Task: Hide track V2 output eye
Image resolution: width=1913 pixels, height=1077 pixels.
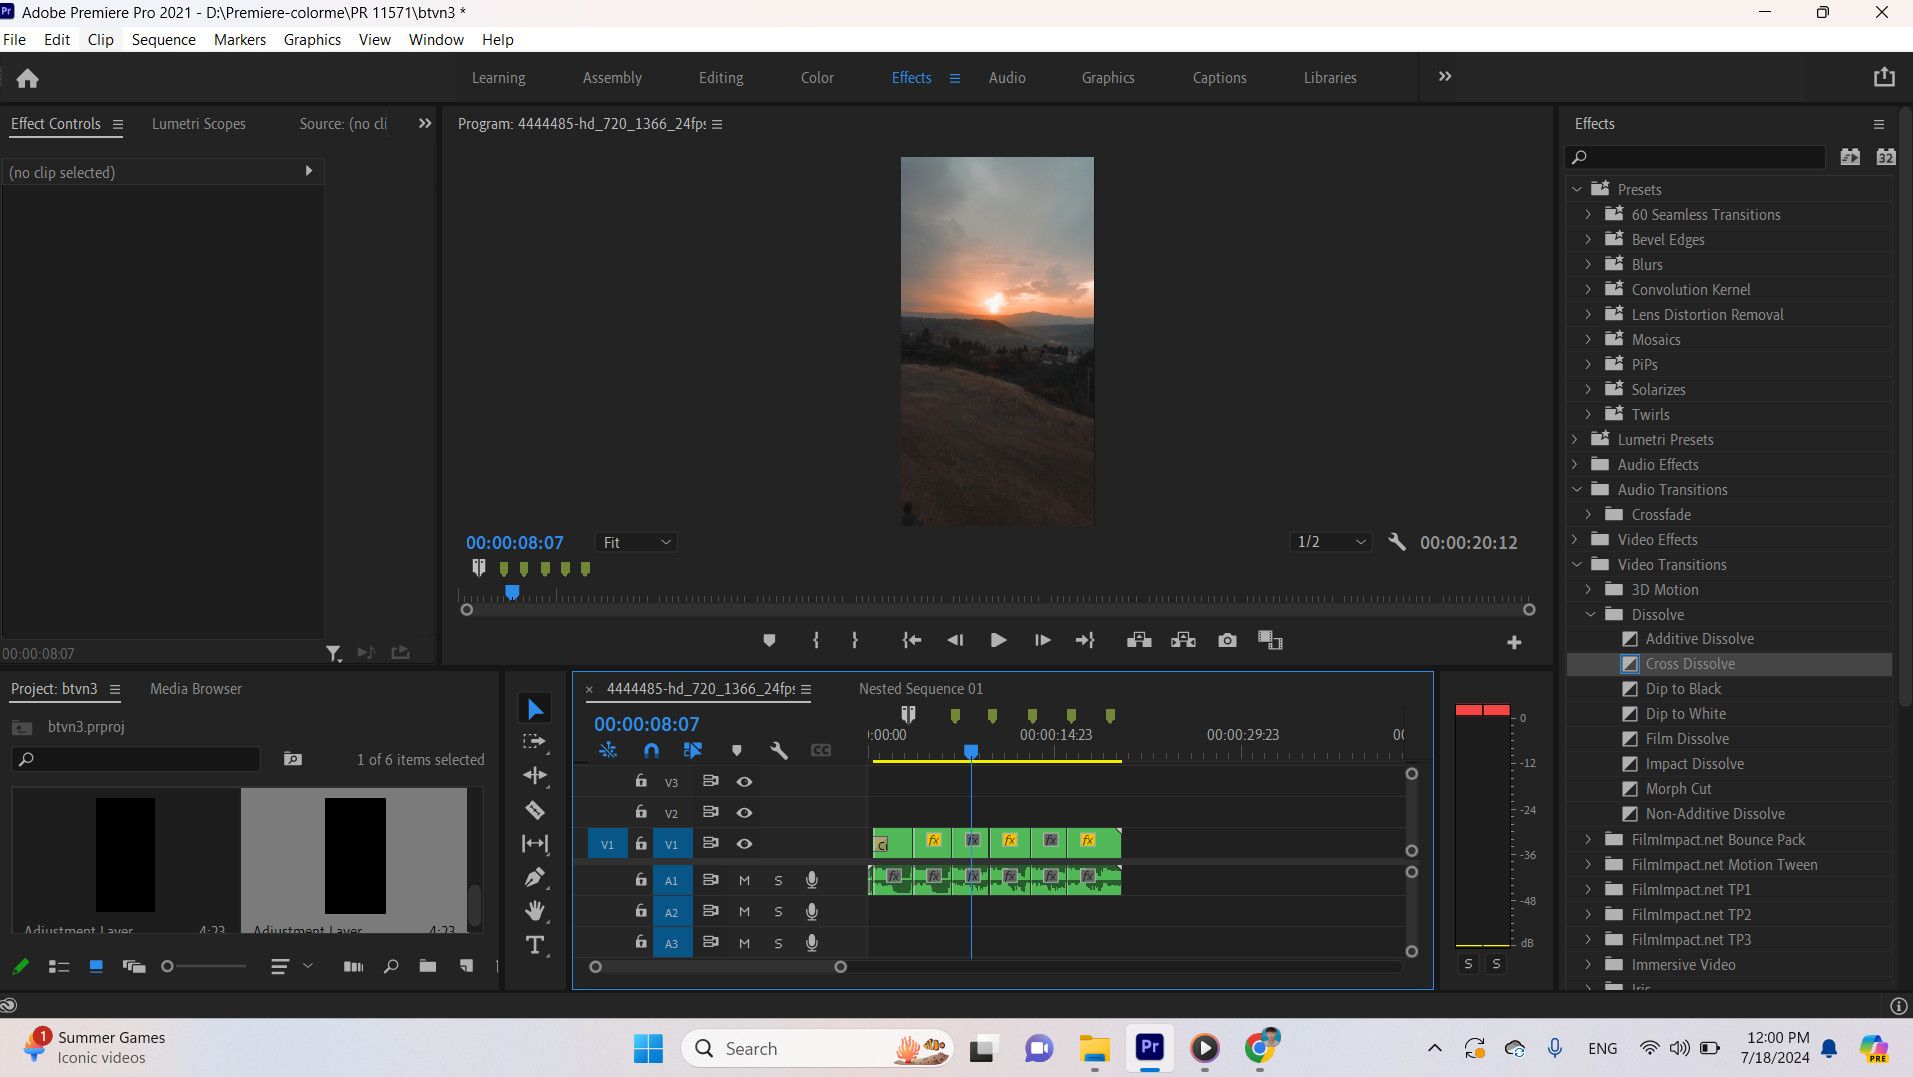Action: (x=744, y=813)
